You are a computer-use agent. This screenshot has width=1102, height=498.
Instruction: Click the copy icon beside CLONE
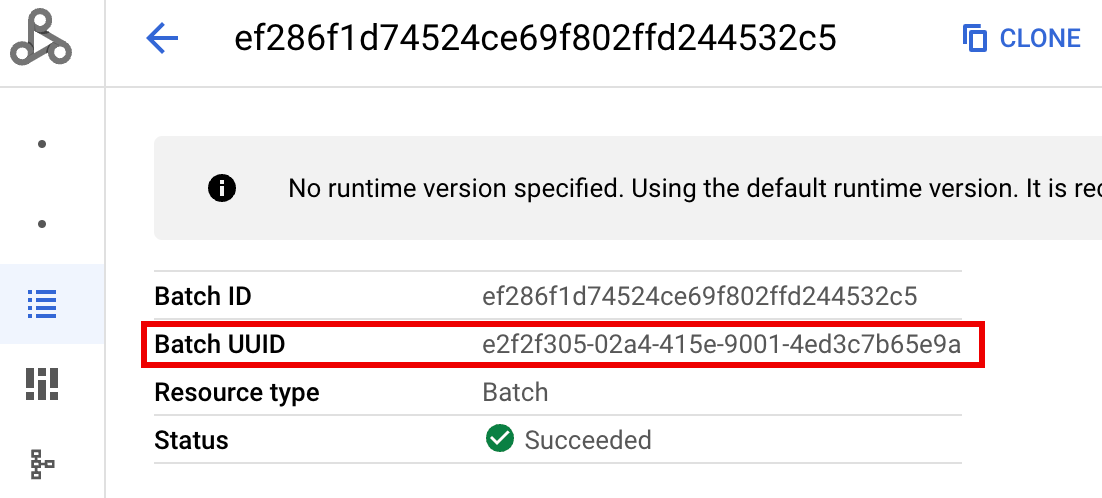(974, 39)
